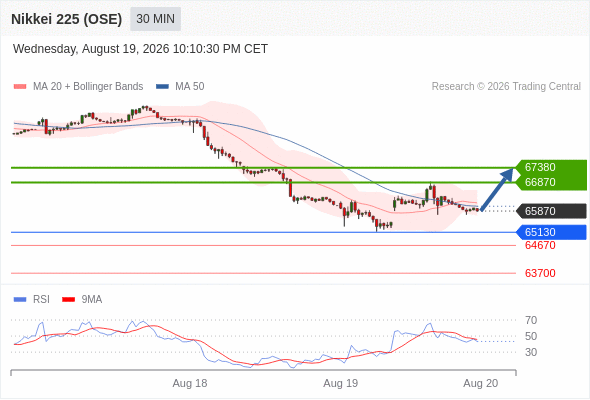Image resolution: width=590 pixels, height=400 pixels.
Task: Click the blue MA 50 legend swatch
Action: (162, 87)
